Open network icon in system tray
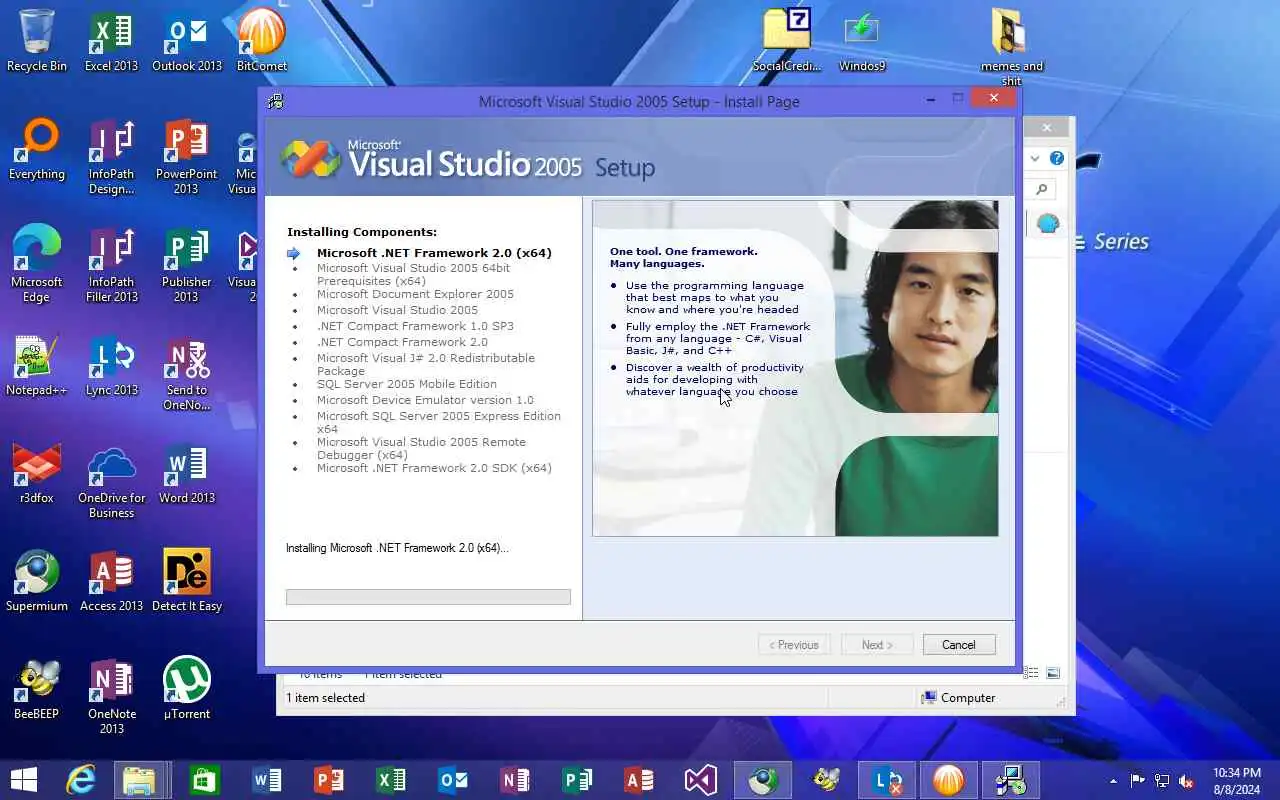This screenshot has height=800, width=1280. coord(1162,781)
